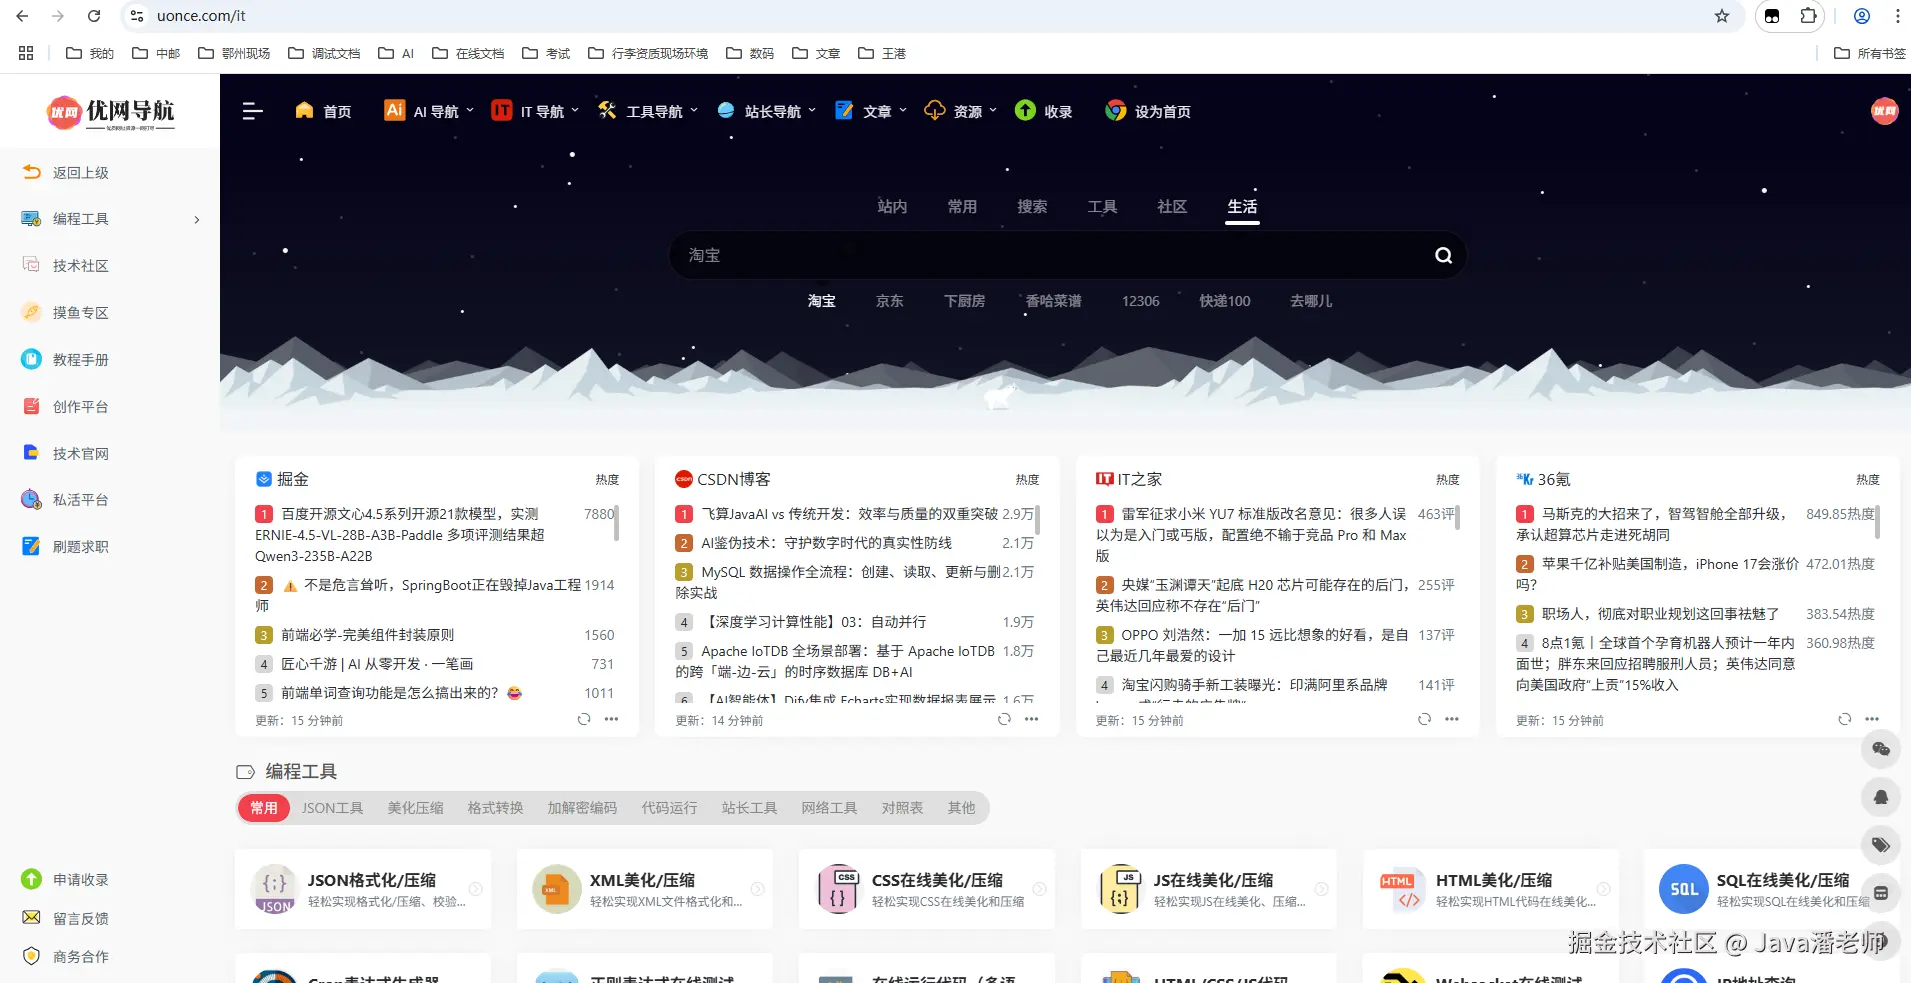Open the QQ contact floating icon
Viewport: 1911px width, 983px height.
pyautogui.click(x=1881, y=797)
